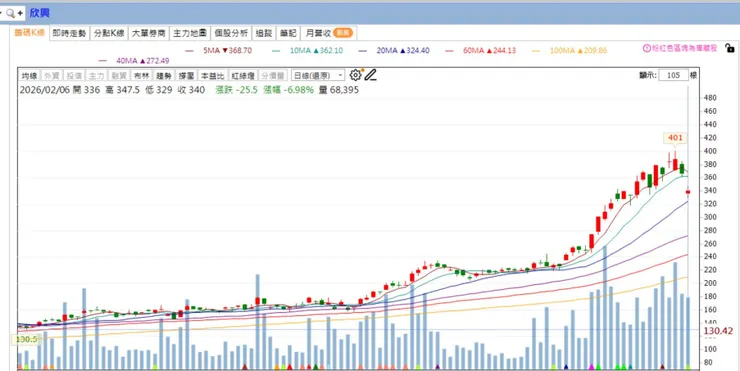Image resolution: width=740 pixels, height=371 pixels.
Task: Click the pink 庫藏股 notice text
Action: pos(684,48)
